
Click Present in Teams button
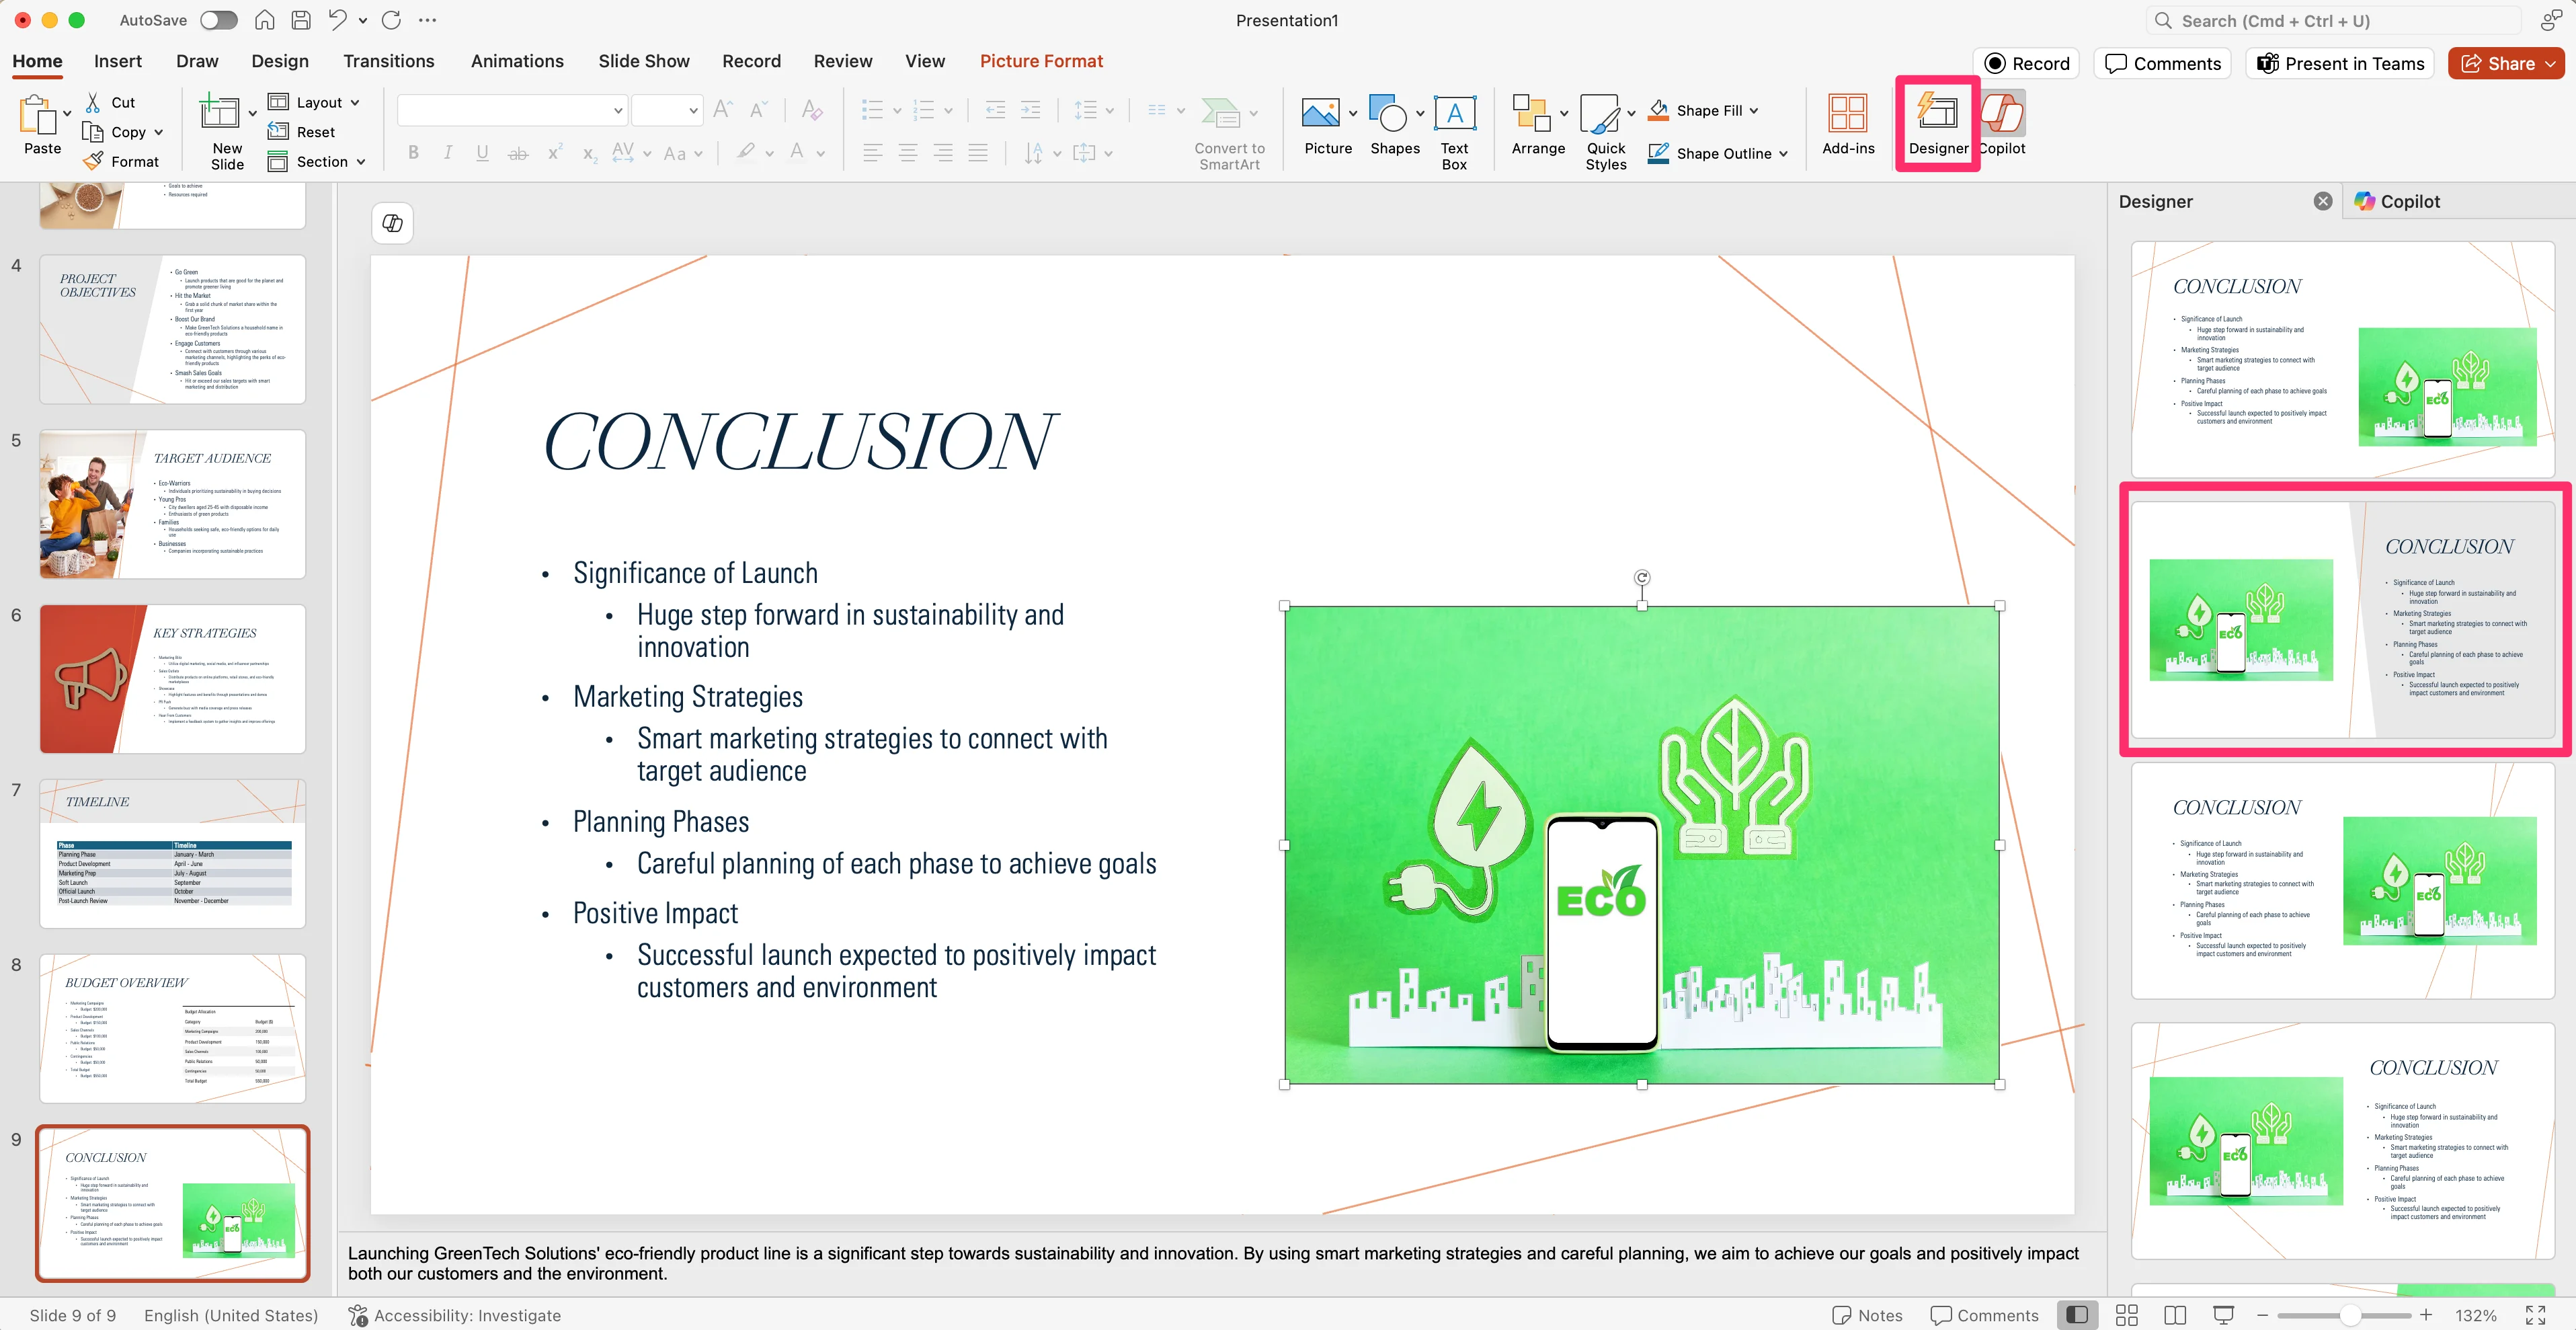(x=2340, y=63)
